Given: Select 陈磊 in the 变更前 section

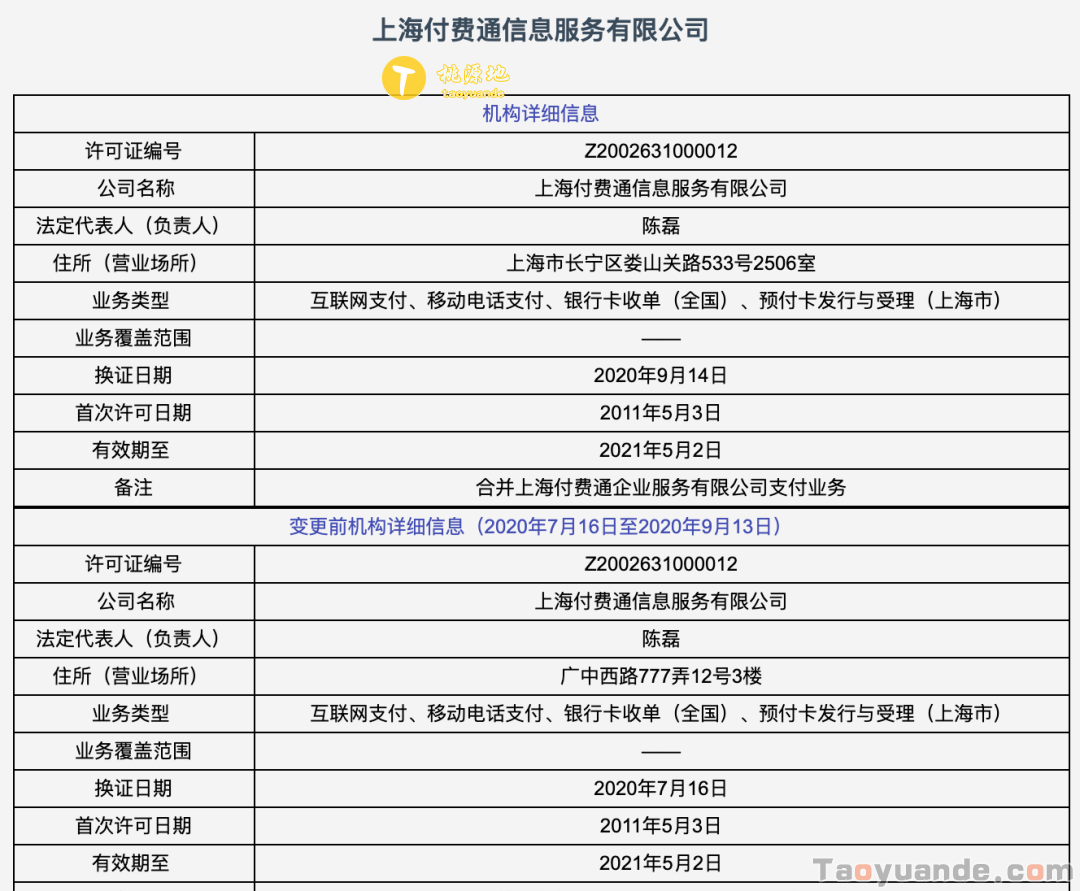Looking at the screenshot, I should [661, 639].
